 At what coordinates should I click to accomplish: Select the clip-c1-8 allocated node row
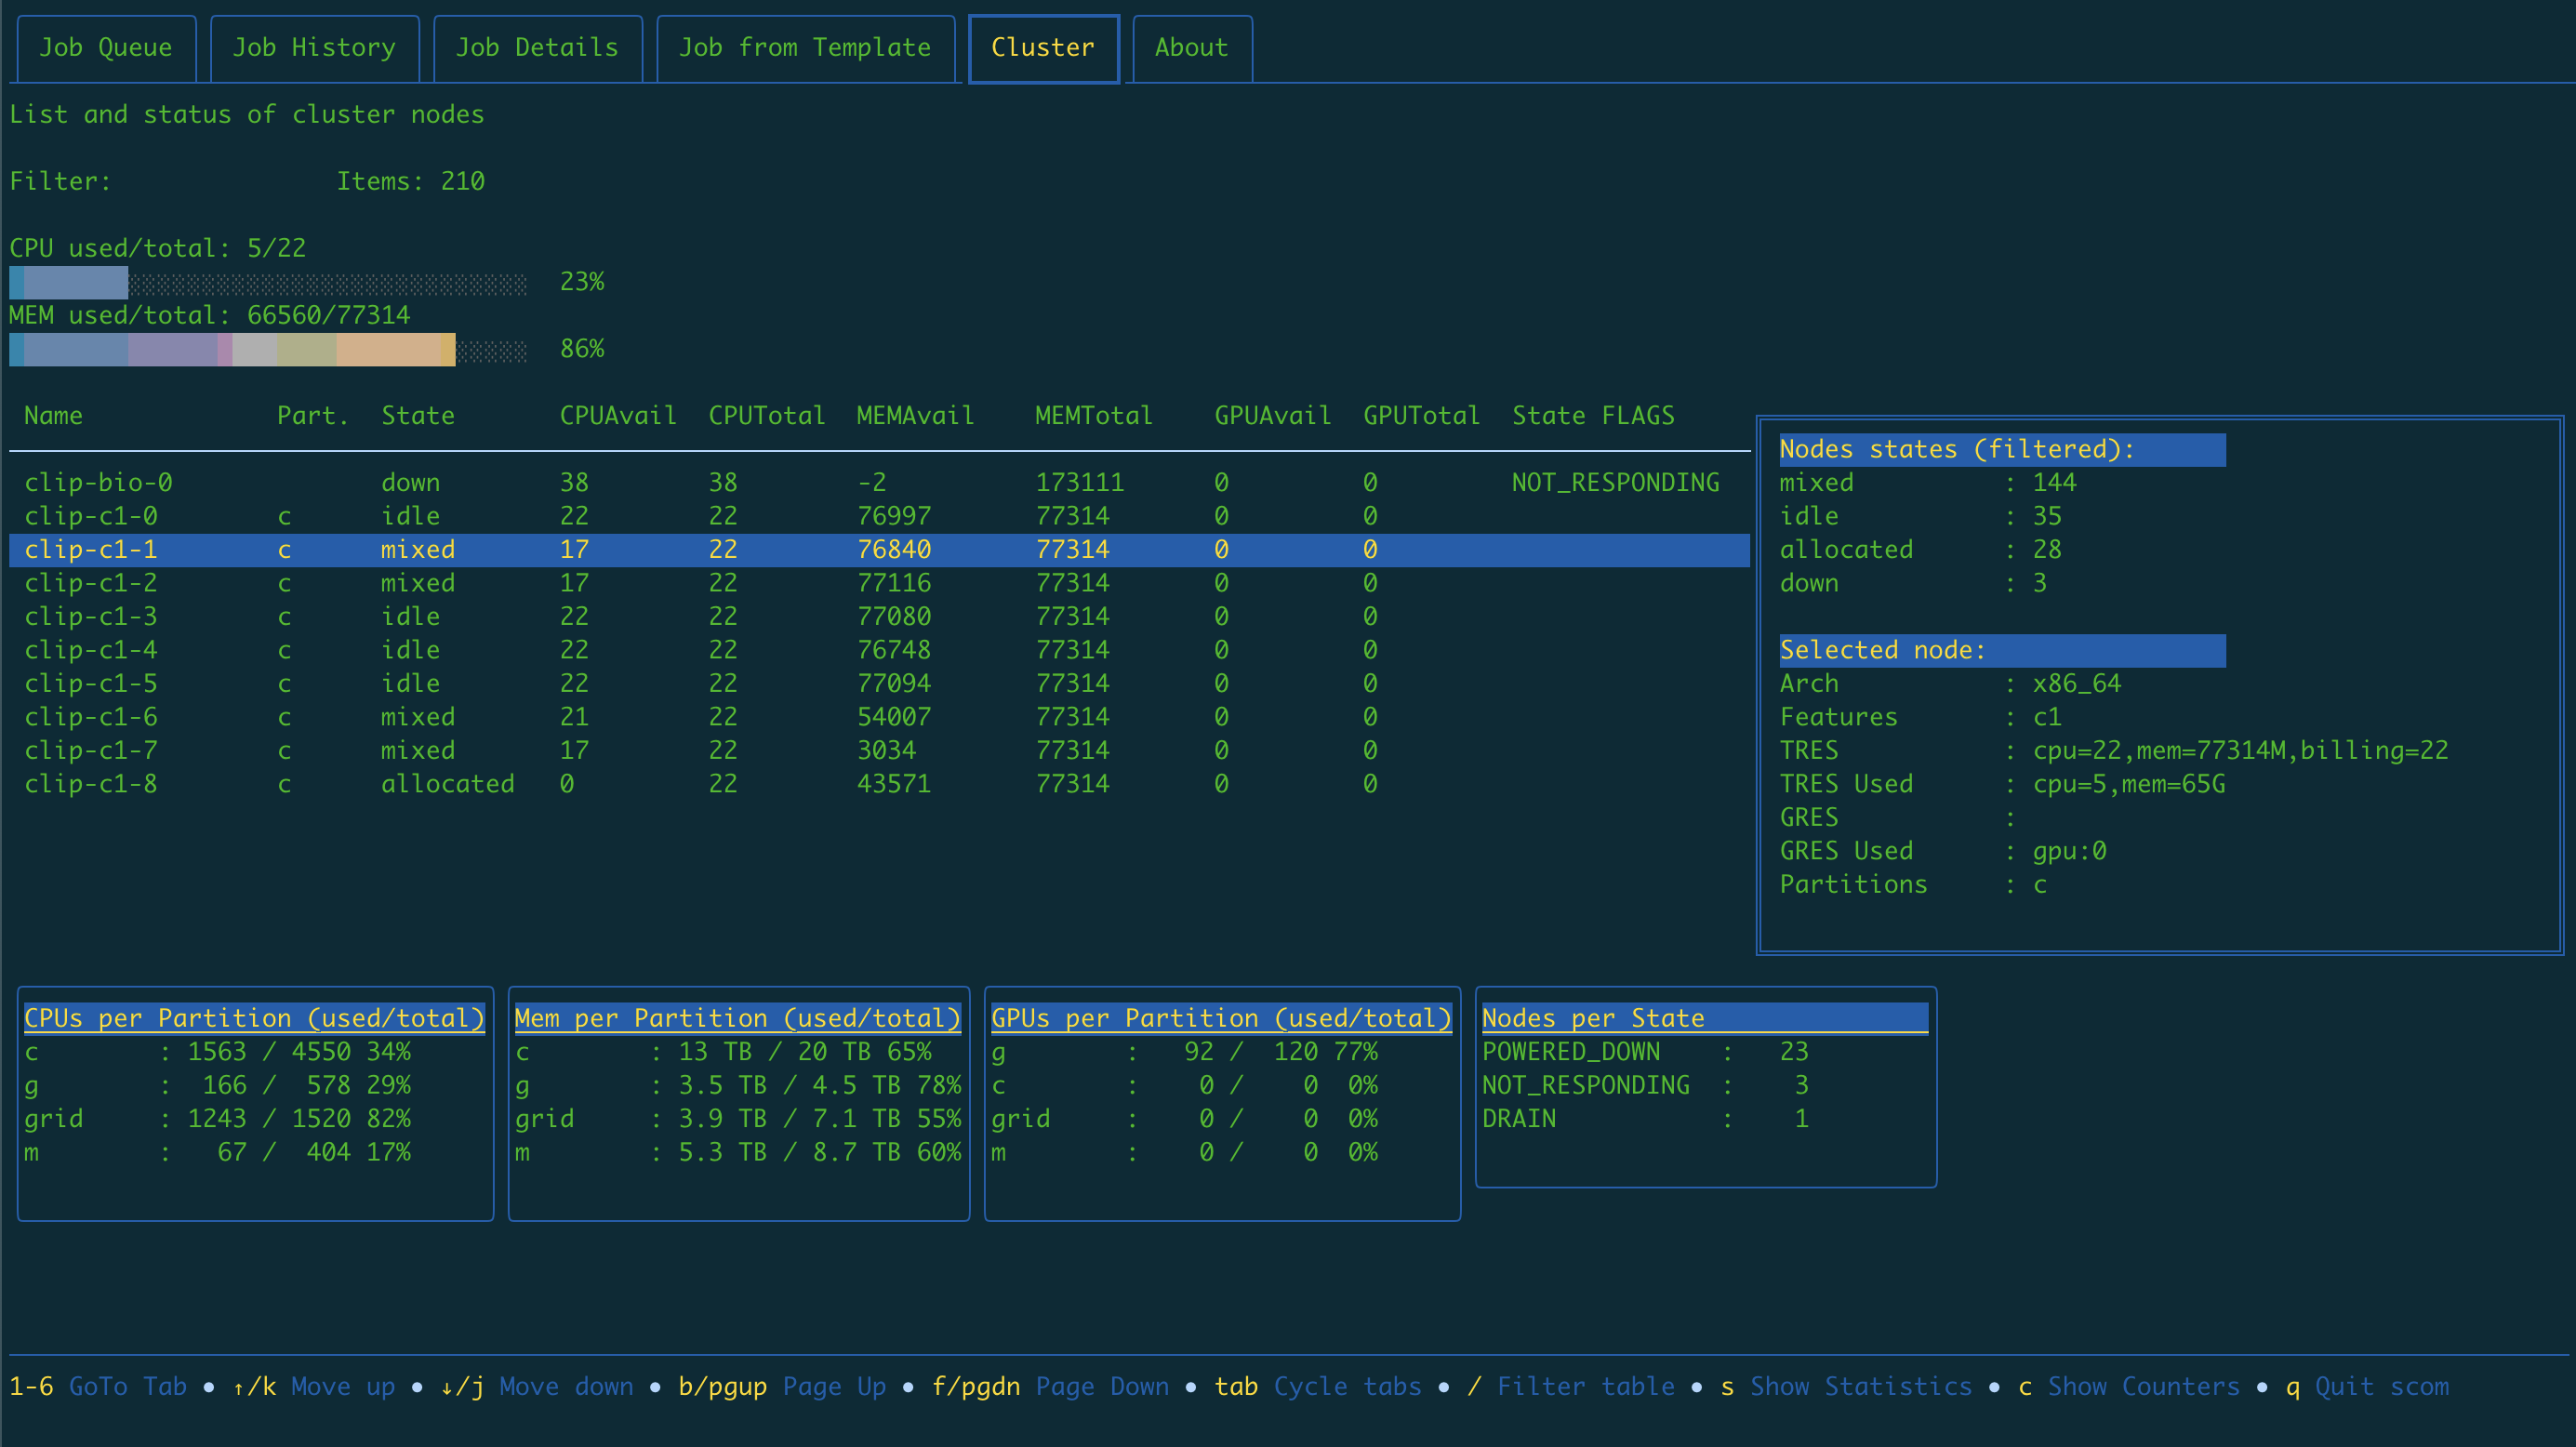90,784
